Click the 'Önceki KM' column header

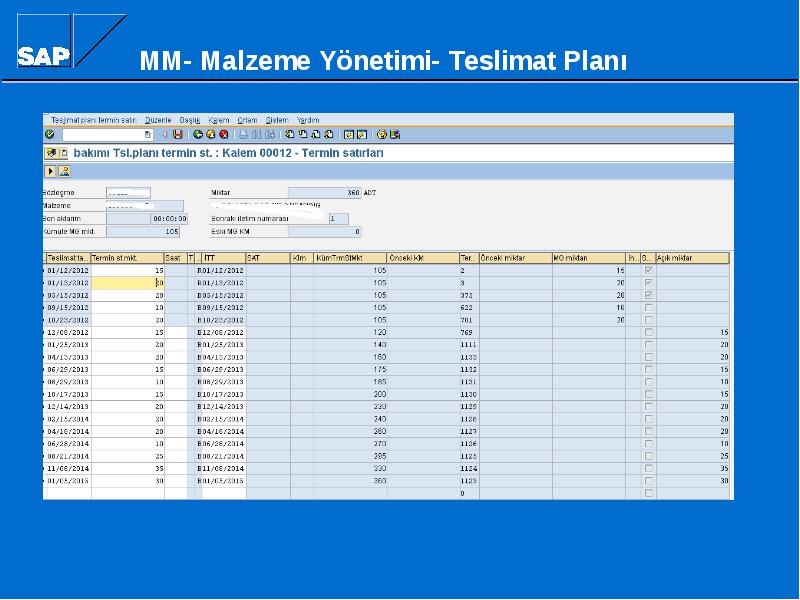423,258
